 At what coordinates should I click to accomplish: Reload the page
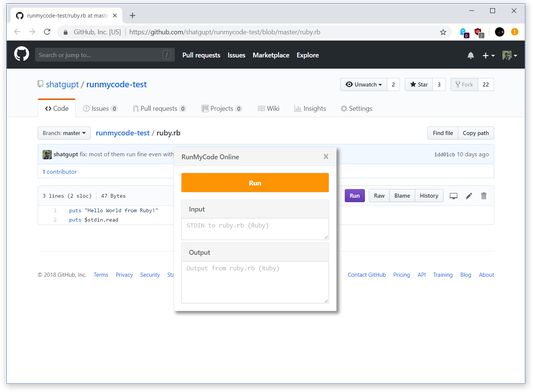(x=47, y=32)
